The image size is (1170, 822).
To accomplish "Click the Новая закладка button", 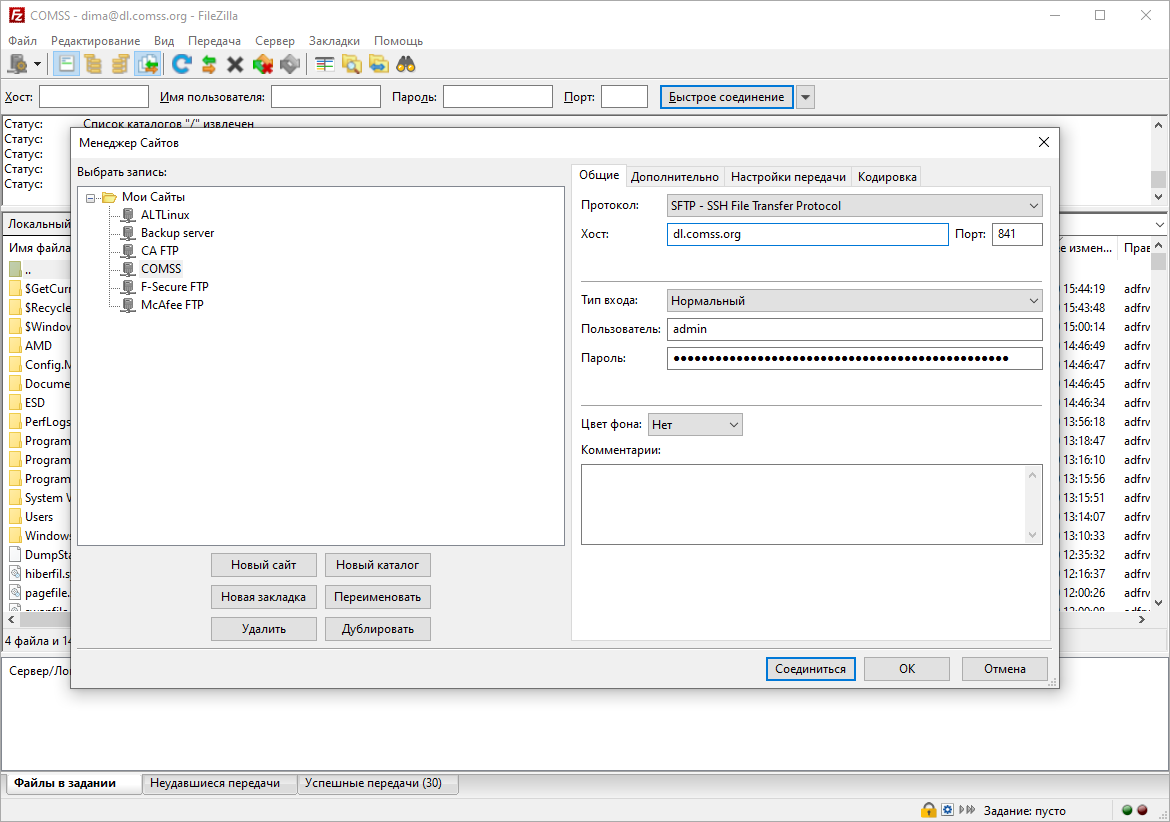I will tap(263, 597).
